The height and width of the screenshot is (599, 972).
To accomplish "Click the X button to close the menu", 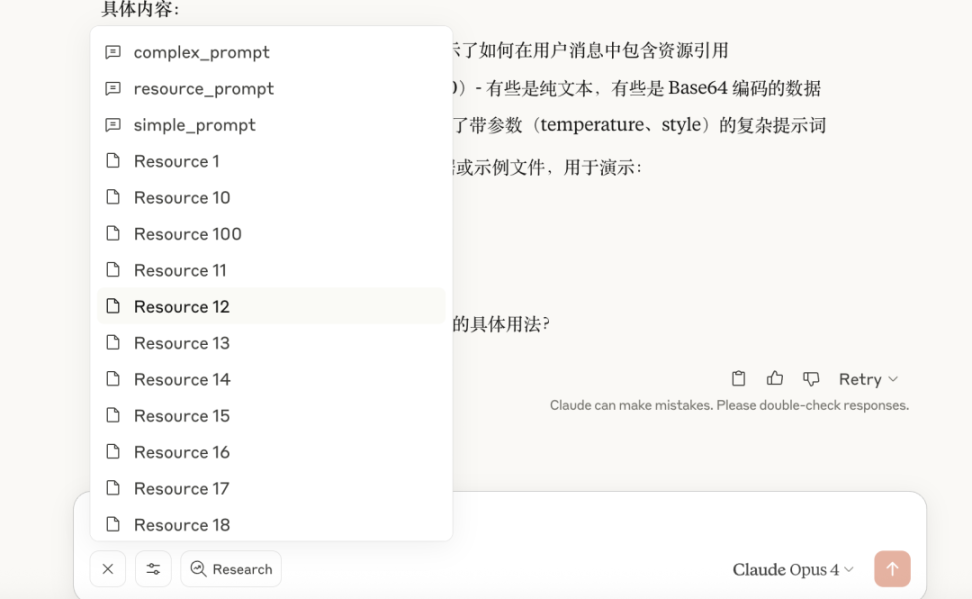I will tap(108, 569).
